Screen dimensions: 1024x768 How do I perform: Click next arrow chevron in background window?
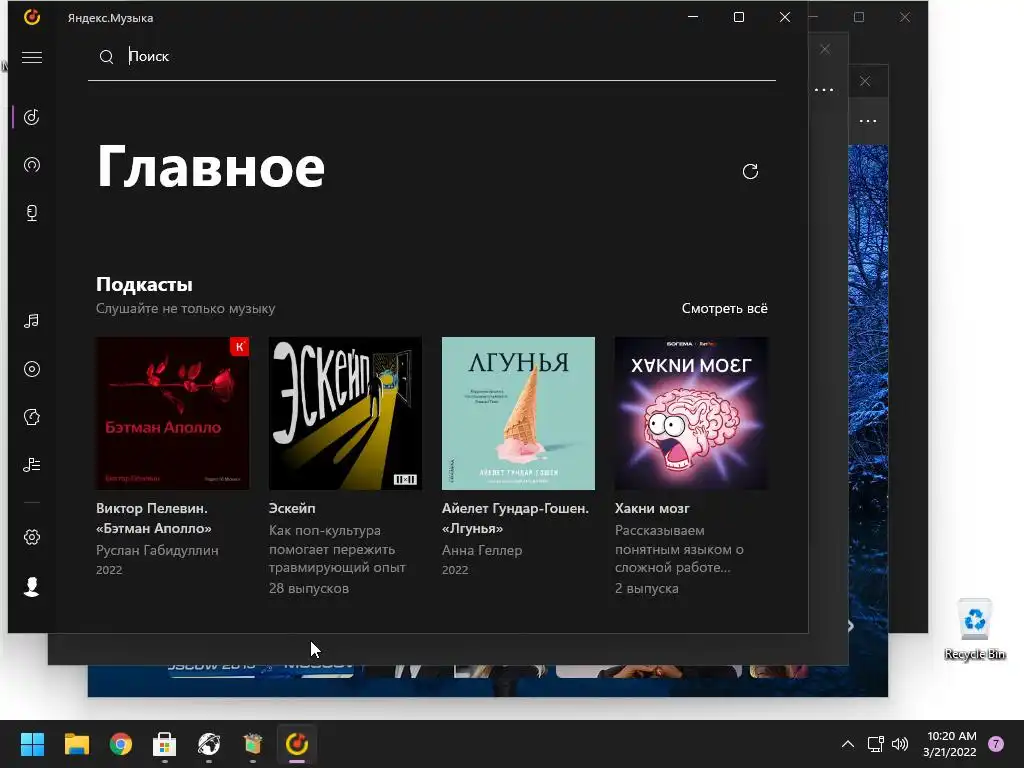(x=850, y=626)
